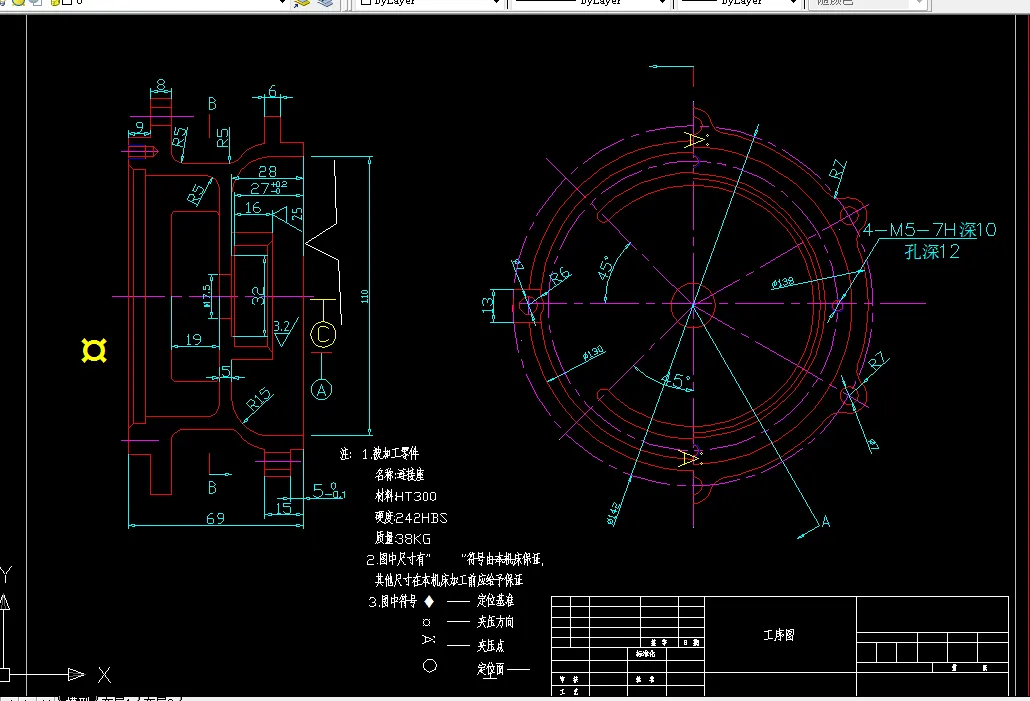Screen dimensions: 1030x701
Task: Select the ø17.5 bore dimension
Action: [207, 296]
